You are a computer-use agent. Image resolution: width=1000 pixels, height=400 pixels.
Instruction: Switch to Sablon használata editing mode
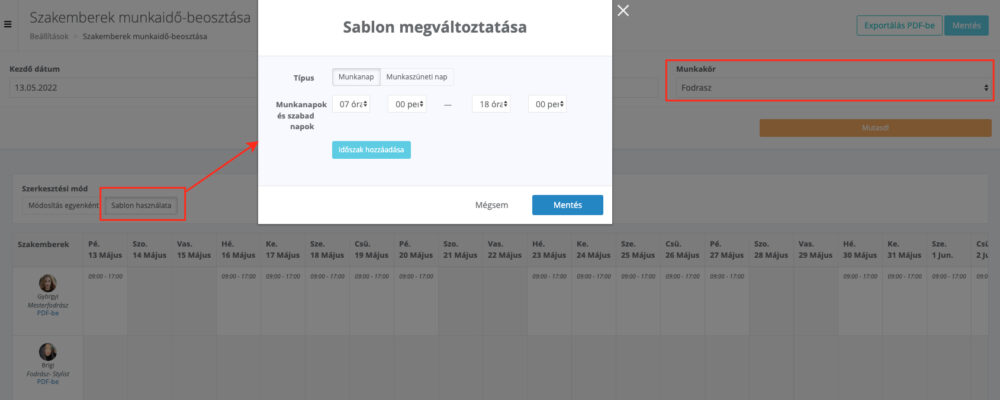coord(141,205)
